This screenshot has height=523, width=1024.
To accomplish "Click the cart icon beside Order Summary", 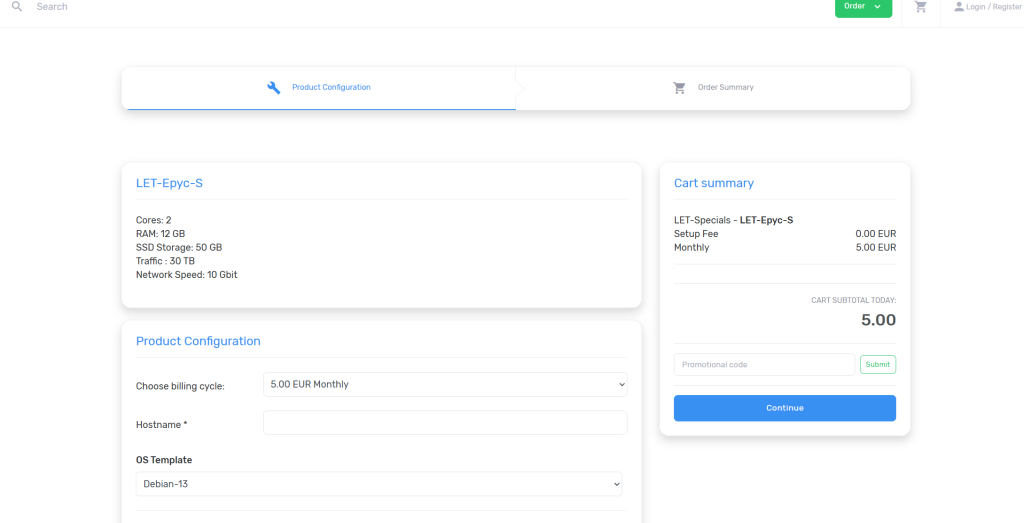I will coord(679,88).
